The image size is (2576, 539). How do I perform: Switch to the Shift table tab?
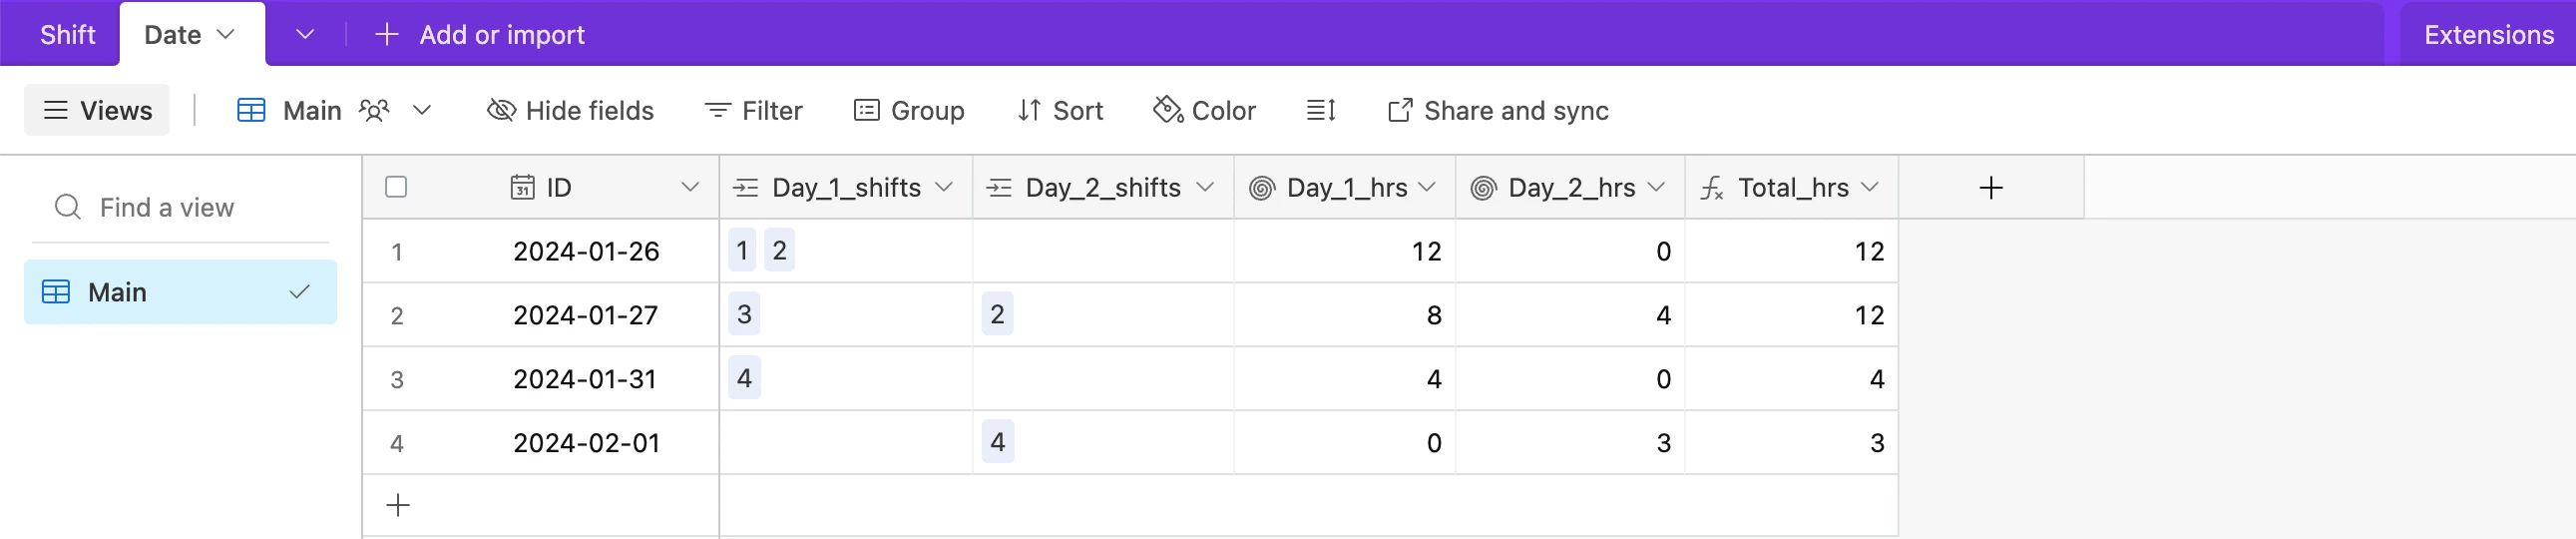coord(67,34)
